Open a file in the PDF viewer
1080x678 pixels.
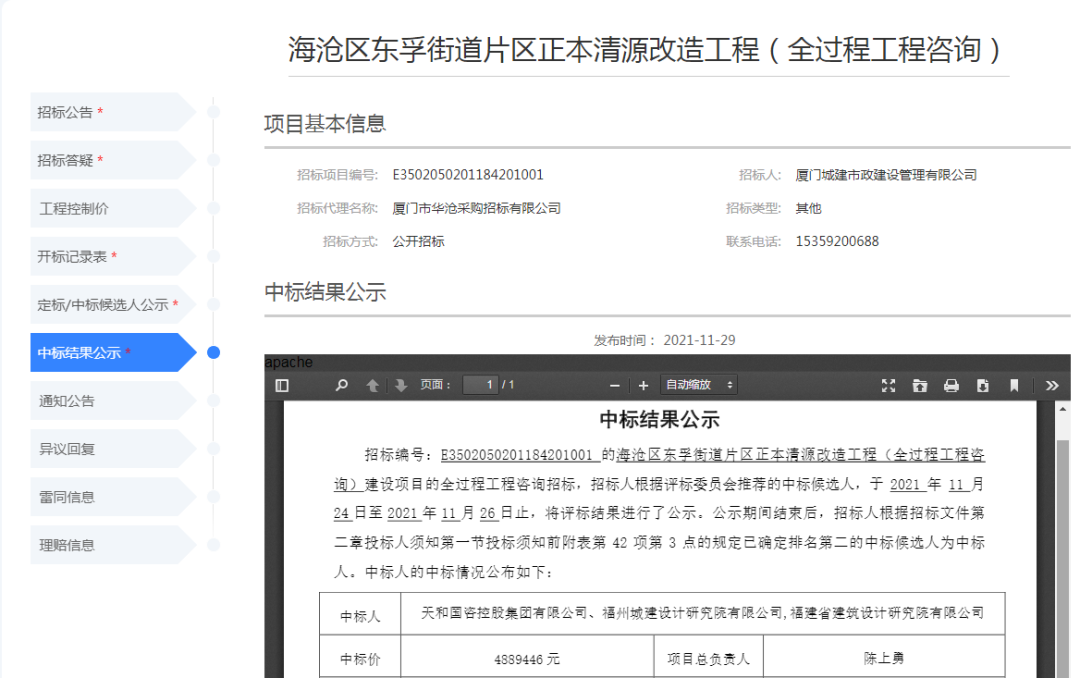click(920, 385)
